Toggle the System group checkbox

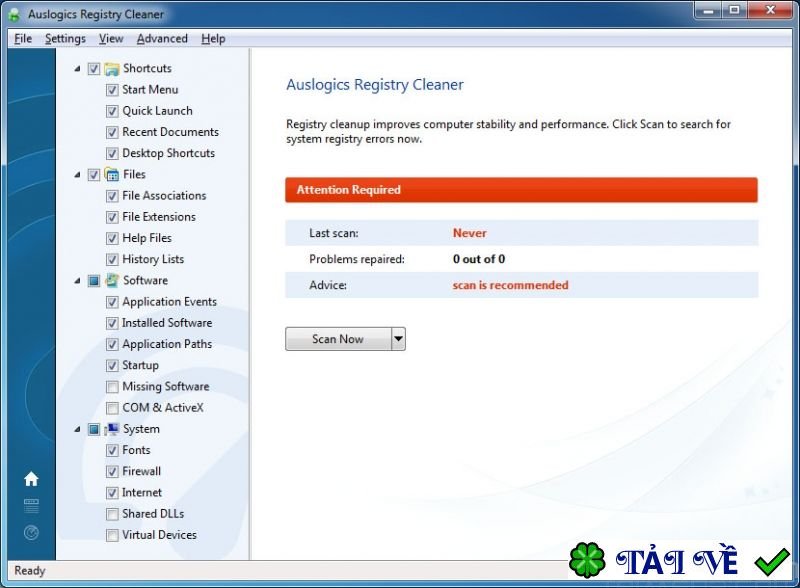[x=94, y=429]
